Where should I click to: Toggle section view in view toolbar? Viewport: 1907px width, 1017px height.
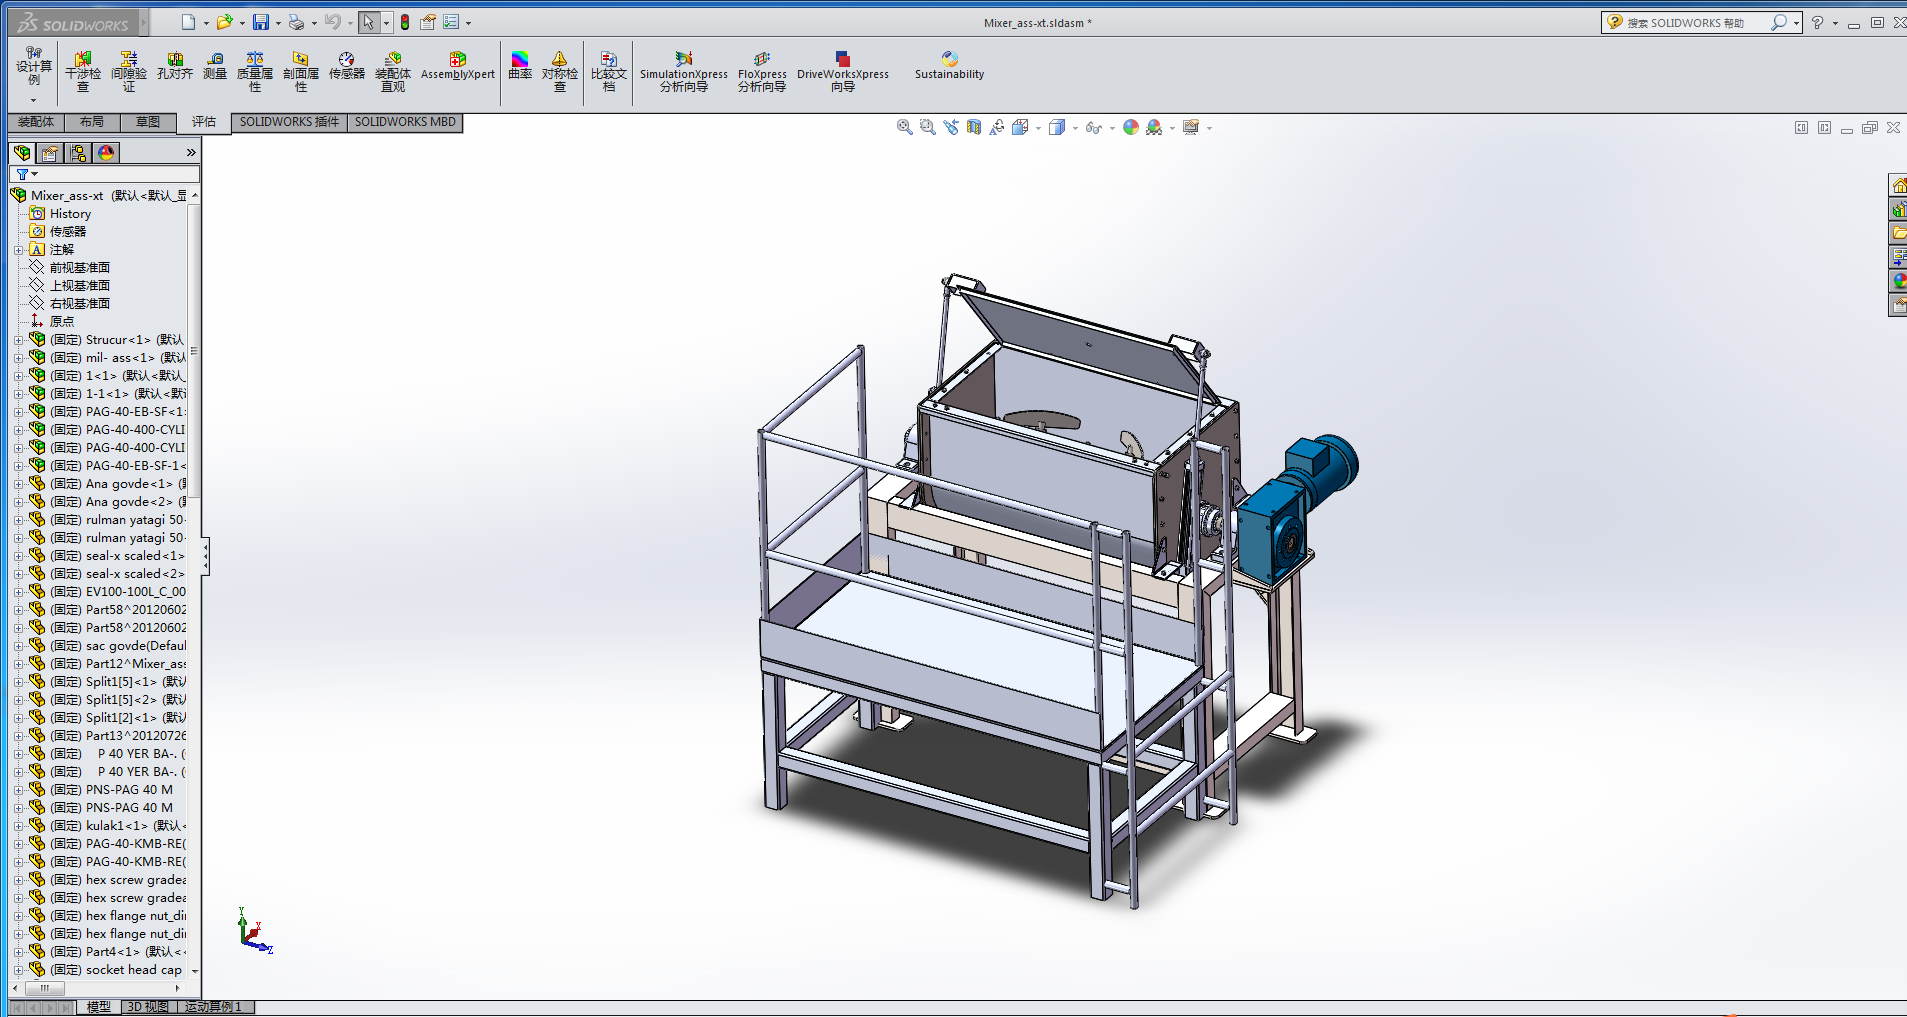pyautogui.click(x=974, y=127)
